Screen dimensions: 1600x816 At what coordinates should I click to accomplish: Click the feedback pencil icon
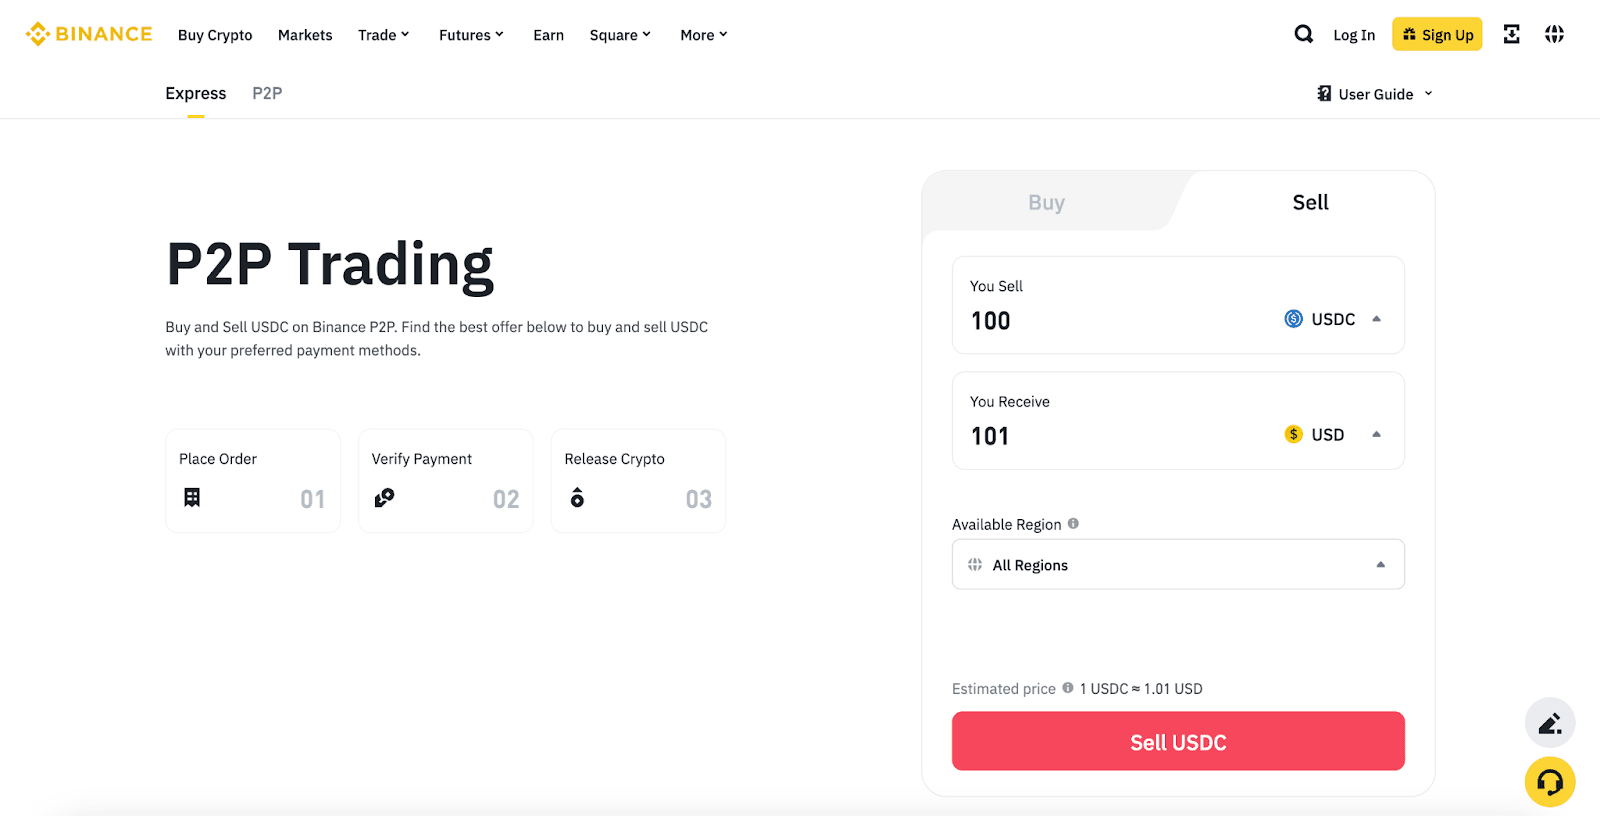point(1549,723)
